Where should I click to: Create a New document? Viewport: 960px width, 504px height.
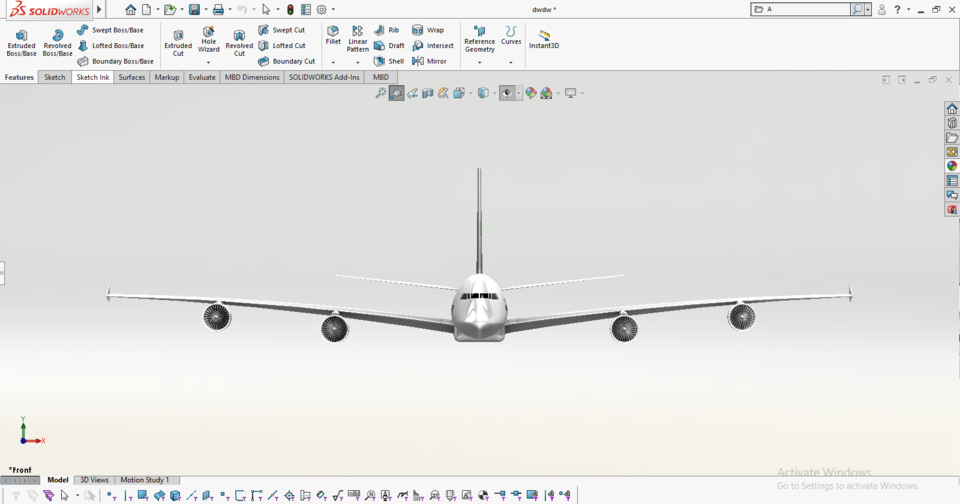tap(146, 10)
